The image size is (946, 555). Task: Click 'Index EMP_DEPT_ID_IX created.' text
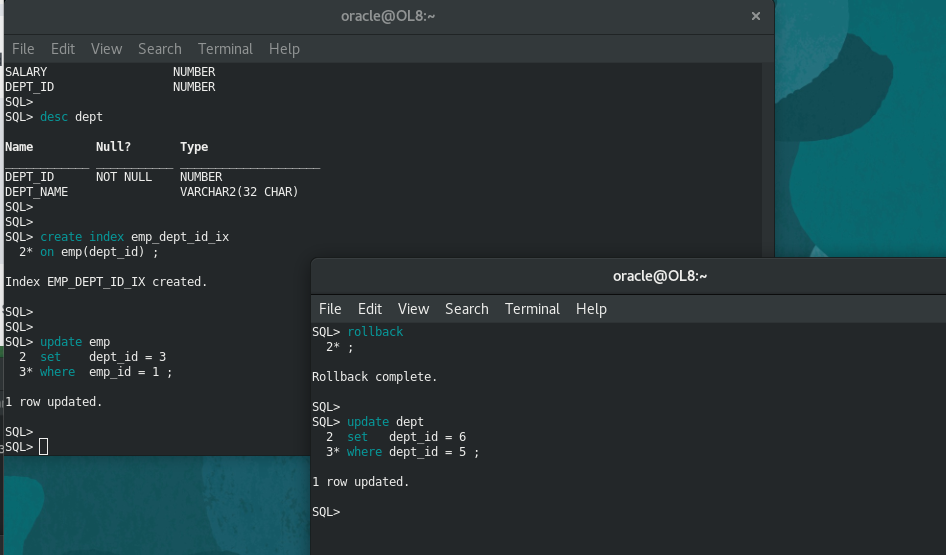(x=106, y=282)
